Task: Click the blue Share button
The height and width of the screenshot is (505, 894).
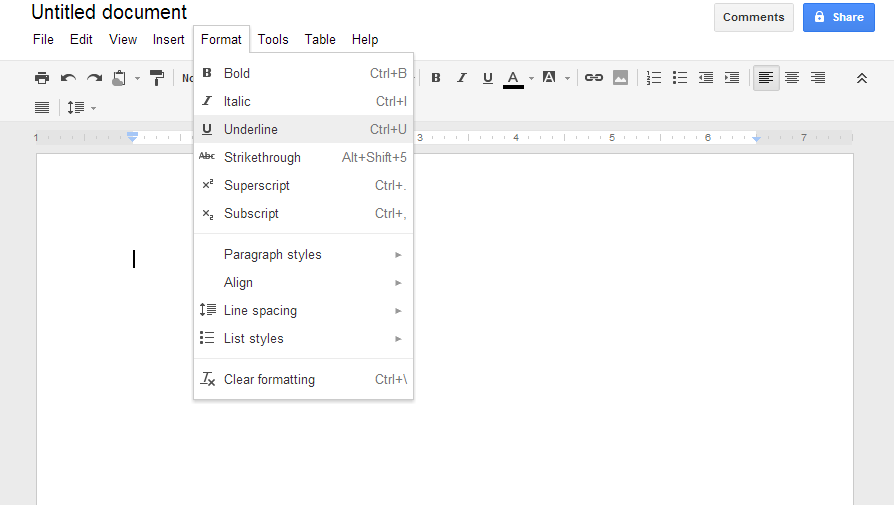Action: tap(838, 17)
